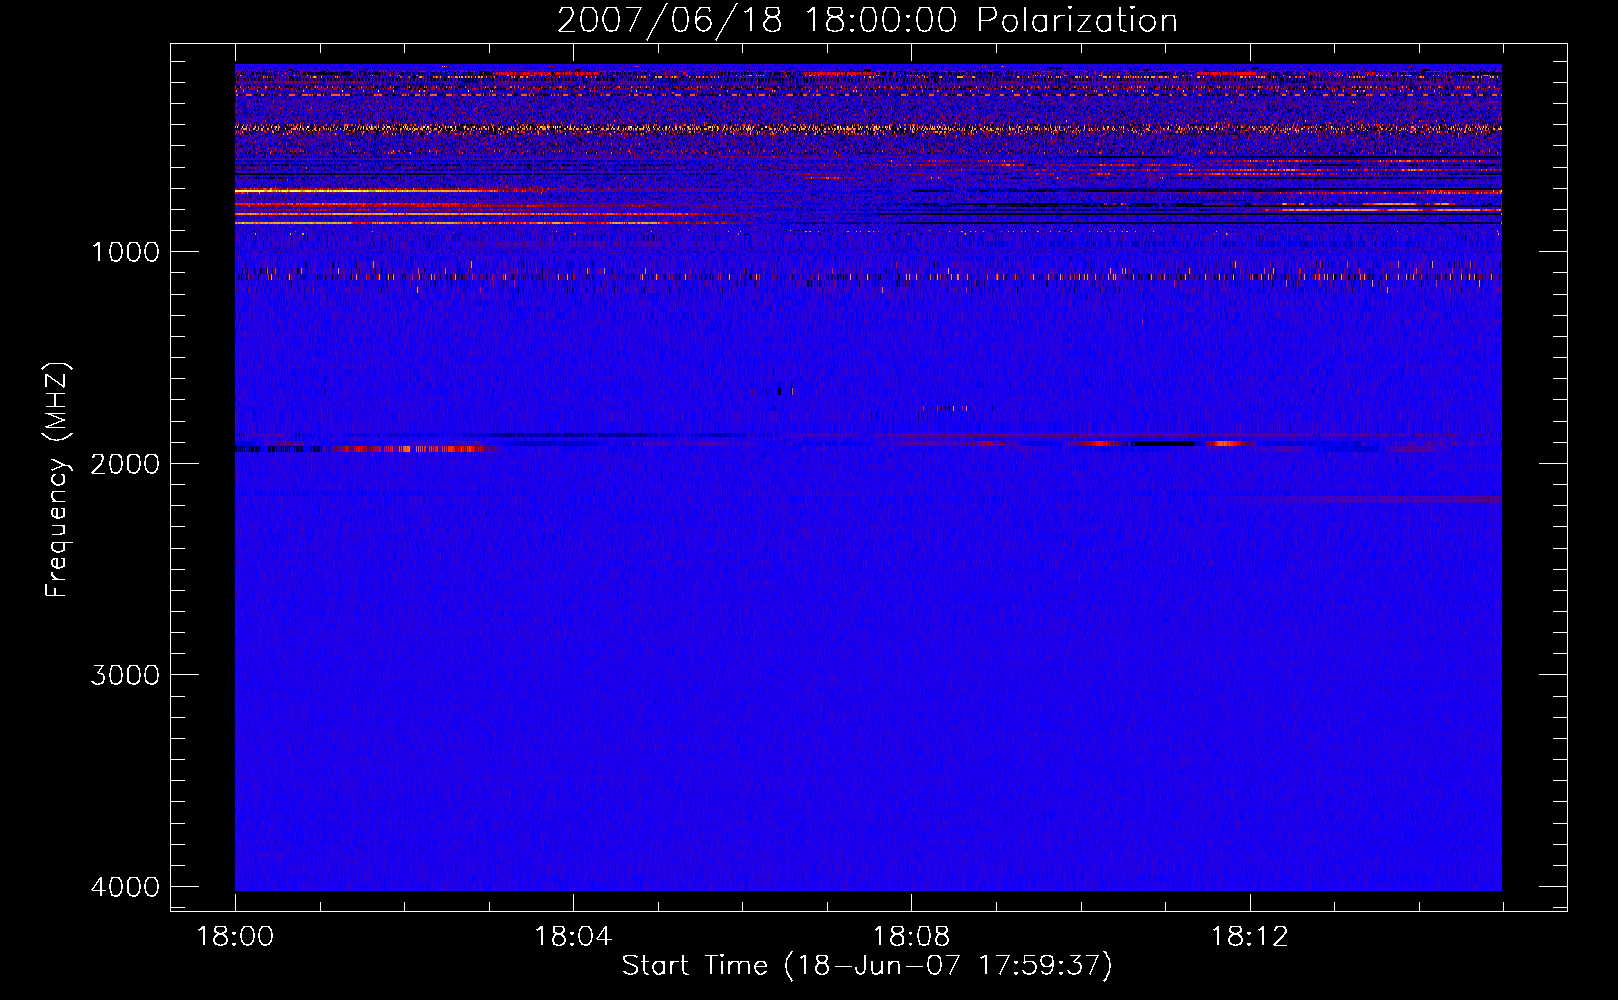Screen dimensions: 1618x1000
Task: Click the "Frequency (MHZ)" axis label
Action: click(58, 480)
